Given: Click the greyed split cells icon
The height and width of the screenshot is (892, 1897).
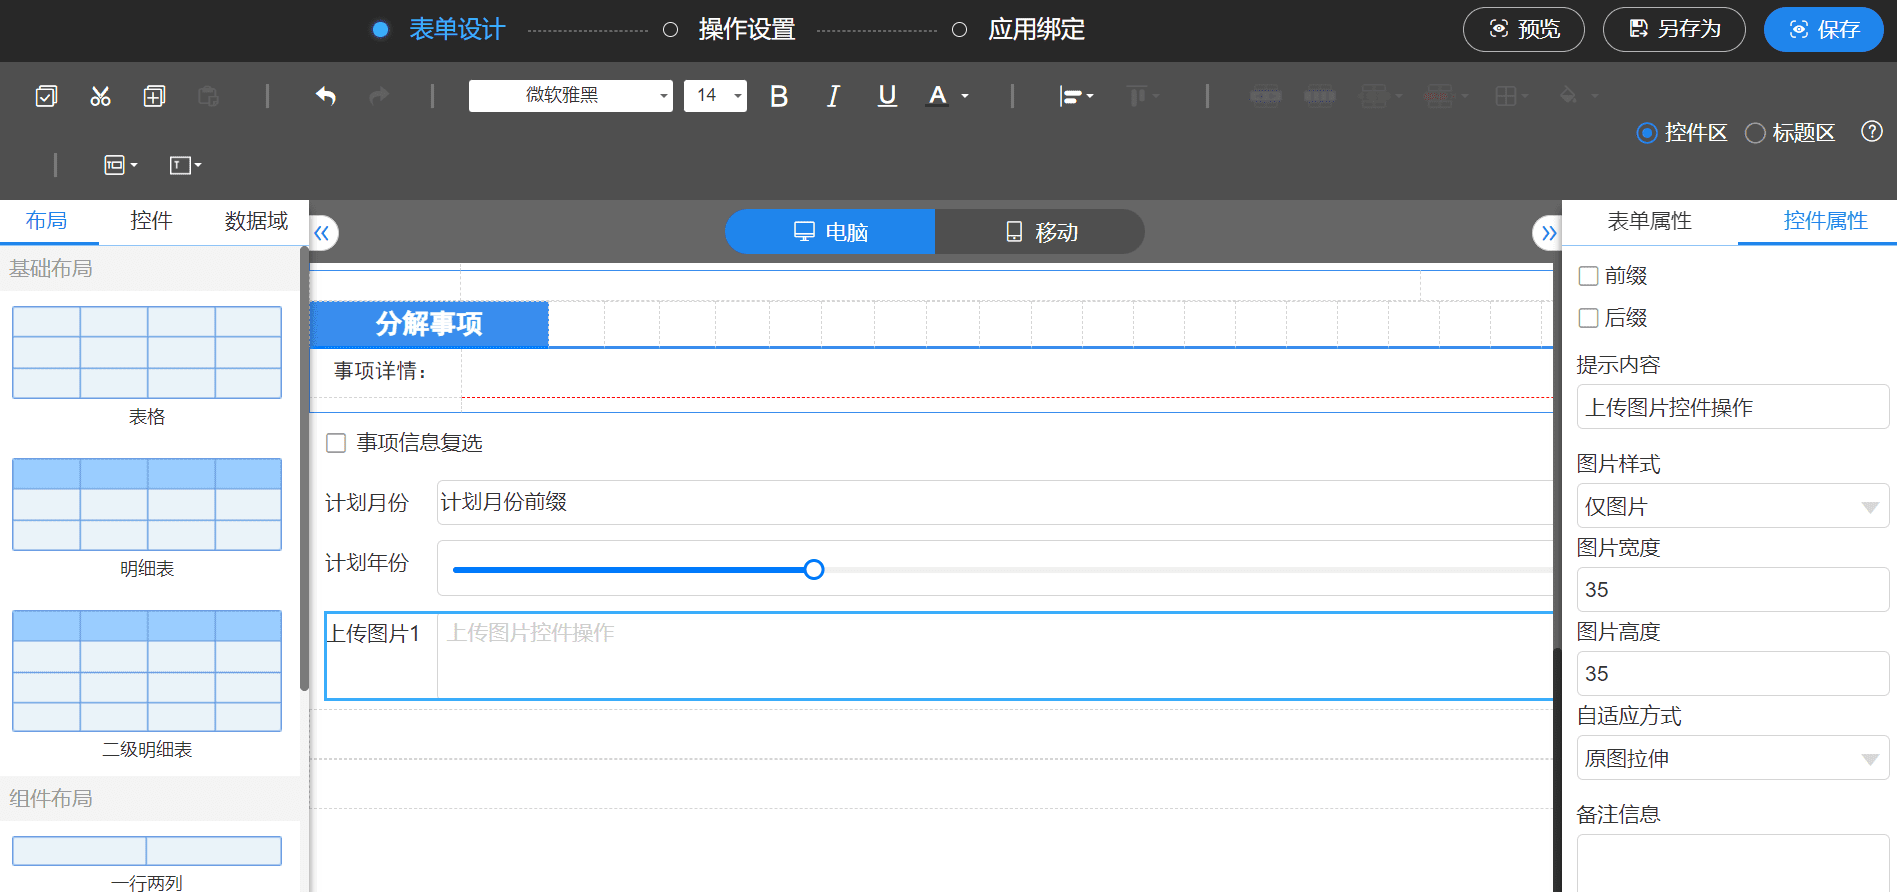Looking at the screenshot, I should click(x=1320, y=96).
